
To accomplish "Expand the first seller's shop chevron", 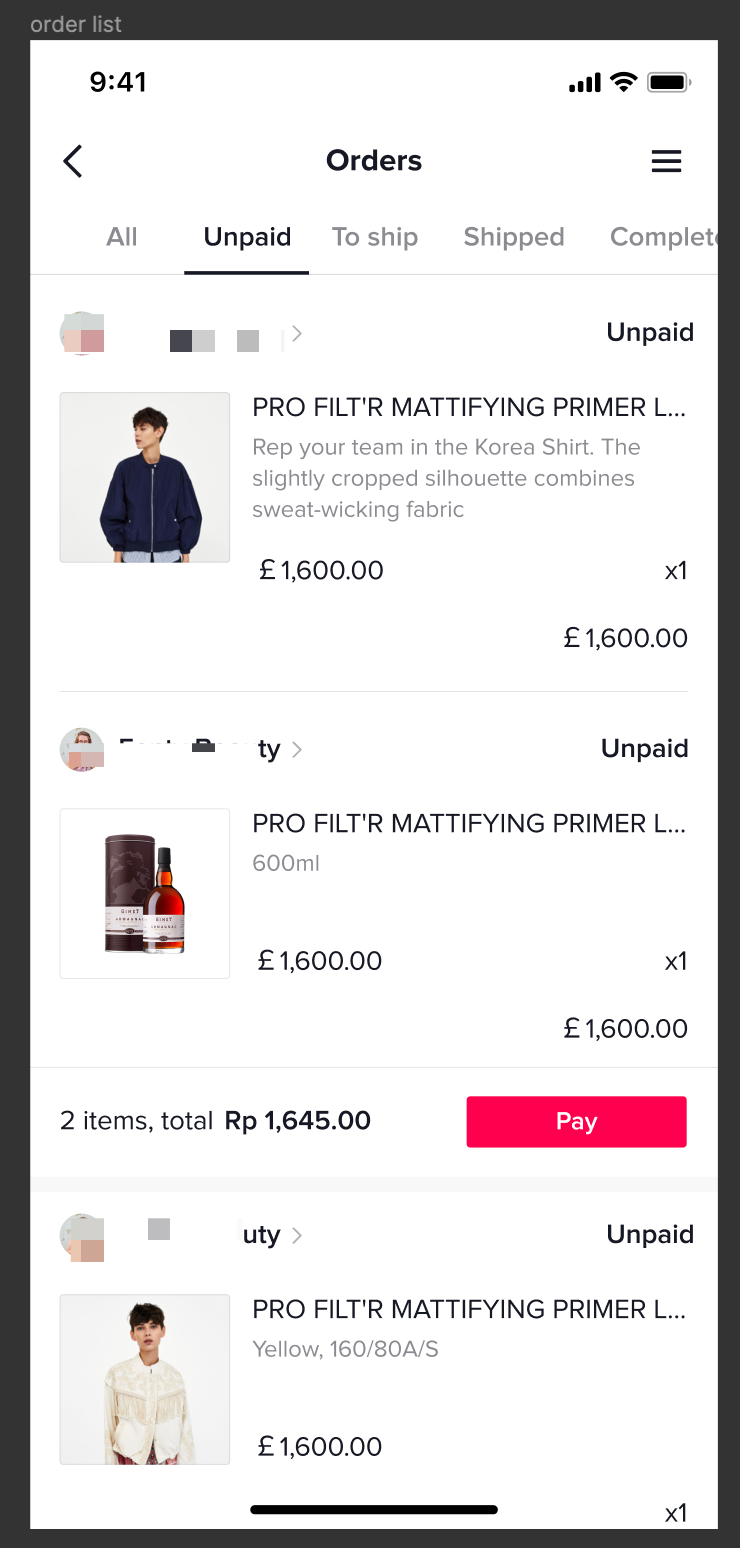I will click(x=297, y=333).
